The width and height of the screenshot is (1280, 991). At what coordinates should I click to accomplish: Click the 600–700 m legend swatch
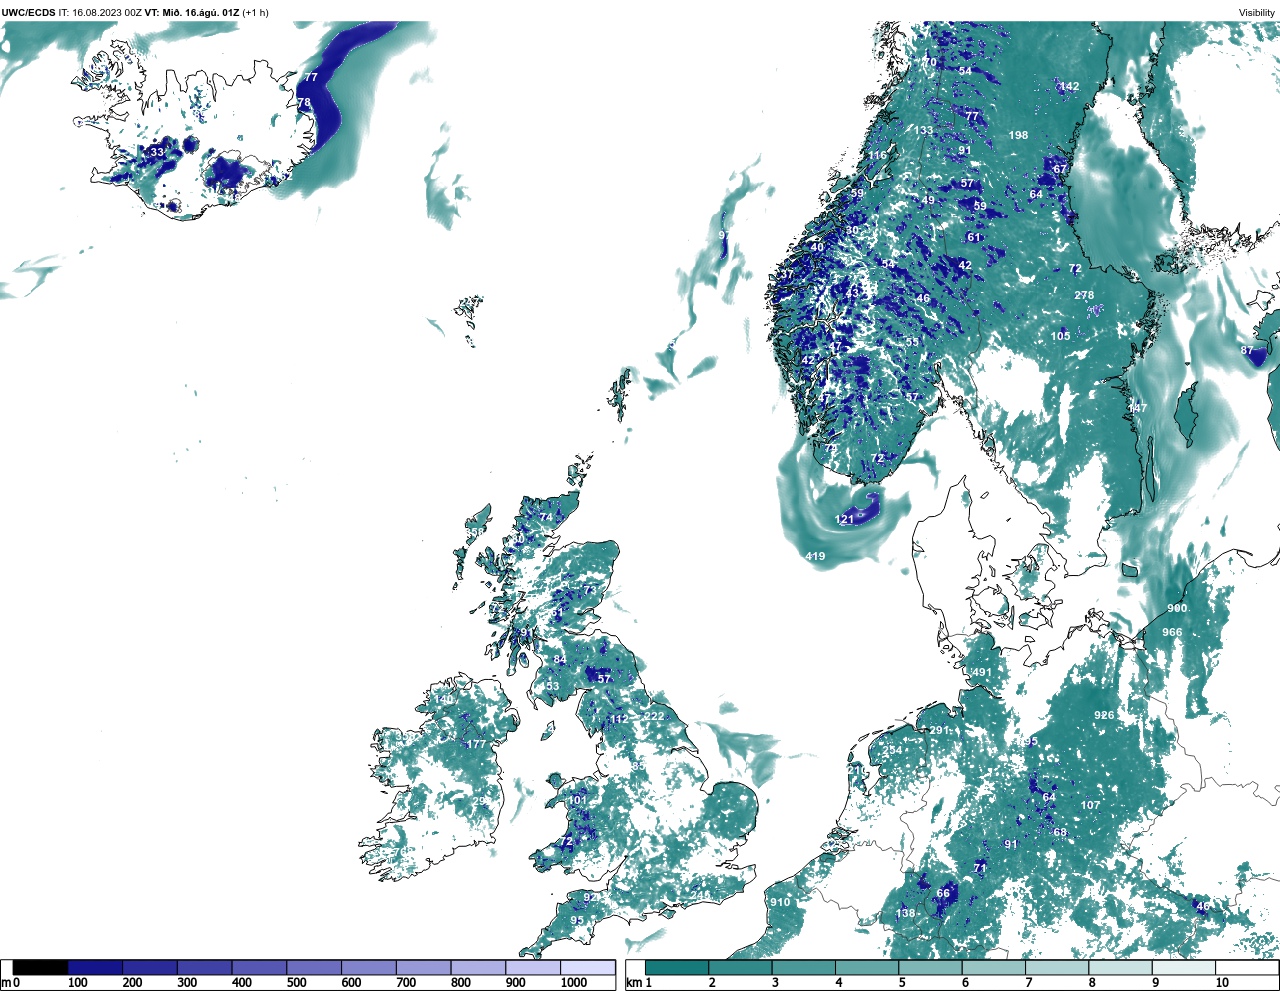pos(368,967)
